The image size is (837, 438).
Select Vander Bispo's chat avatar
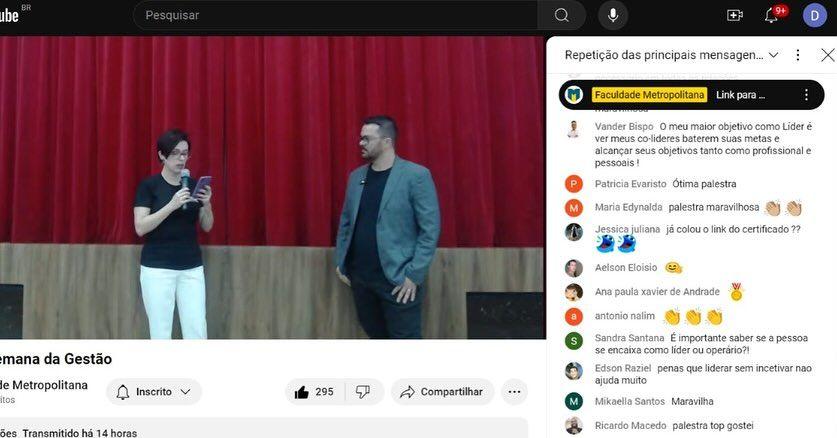coord(573,129)
